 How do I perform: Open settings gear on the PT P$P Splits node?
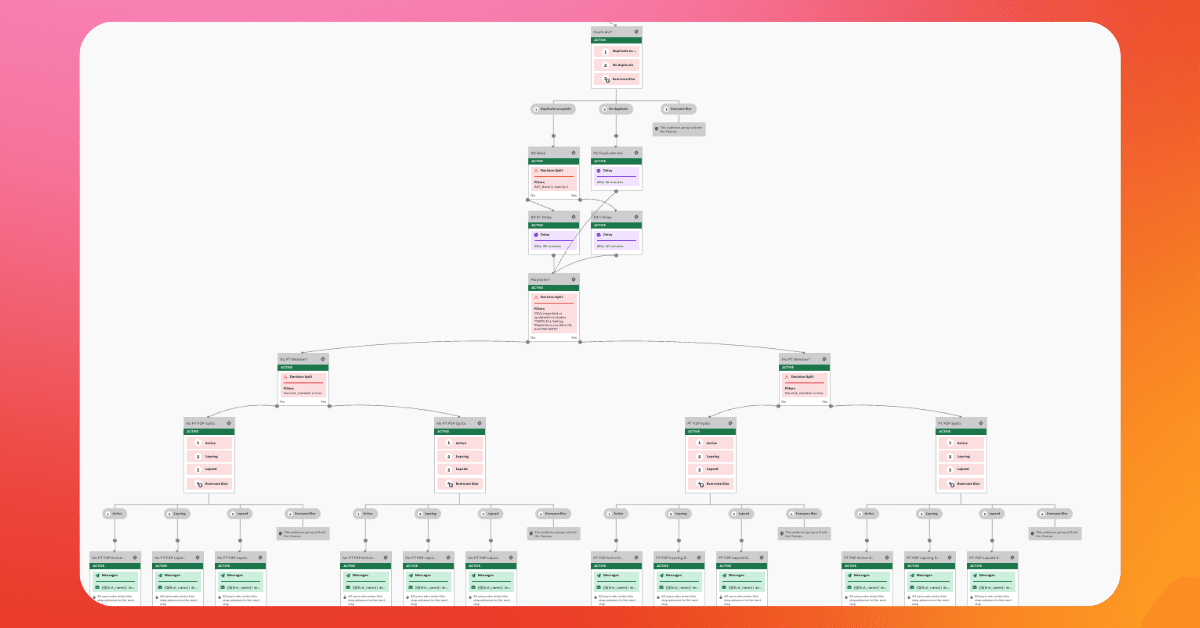[x=981, y=423]
